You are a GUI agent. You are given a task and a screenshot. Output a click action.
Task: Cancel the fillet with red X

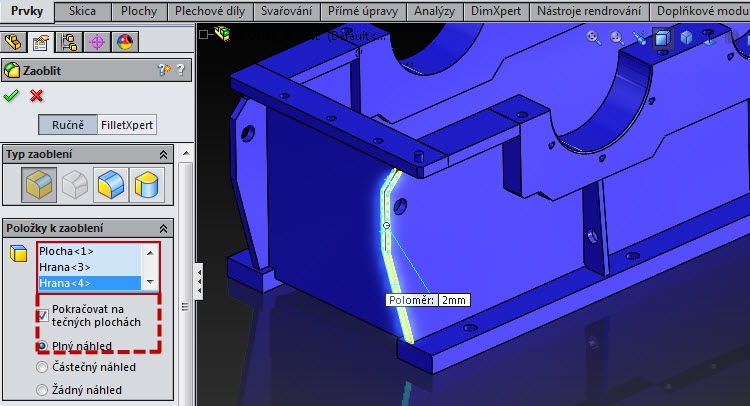[37, 96]
